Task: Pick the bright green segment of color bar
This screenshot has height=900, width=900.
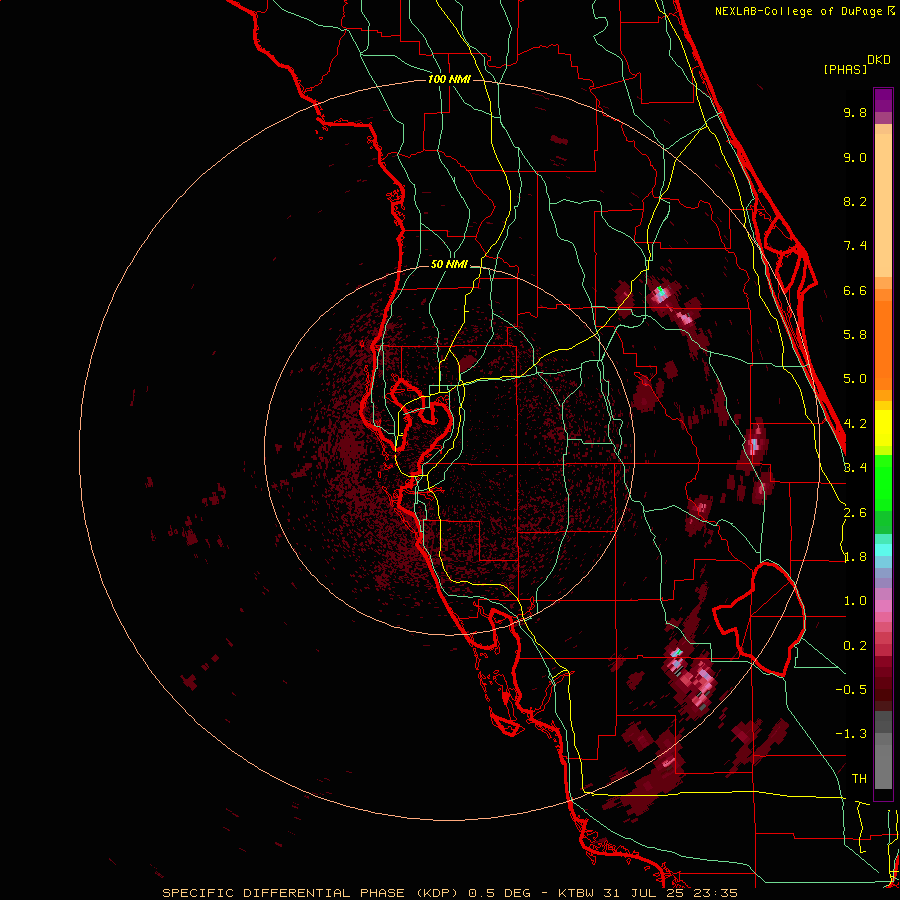Action: tap(883, 483)
